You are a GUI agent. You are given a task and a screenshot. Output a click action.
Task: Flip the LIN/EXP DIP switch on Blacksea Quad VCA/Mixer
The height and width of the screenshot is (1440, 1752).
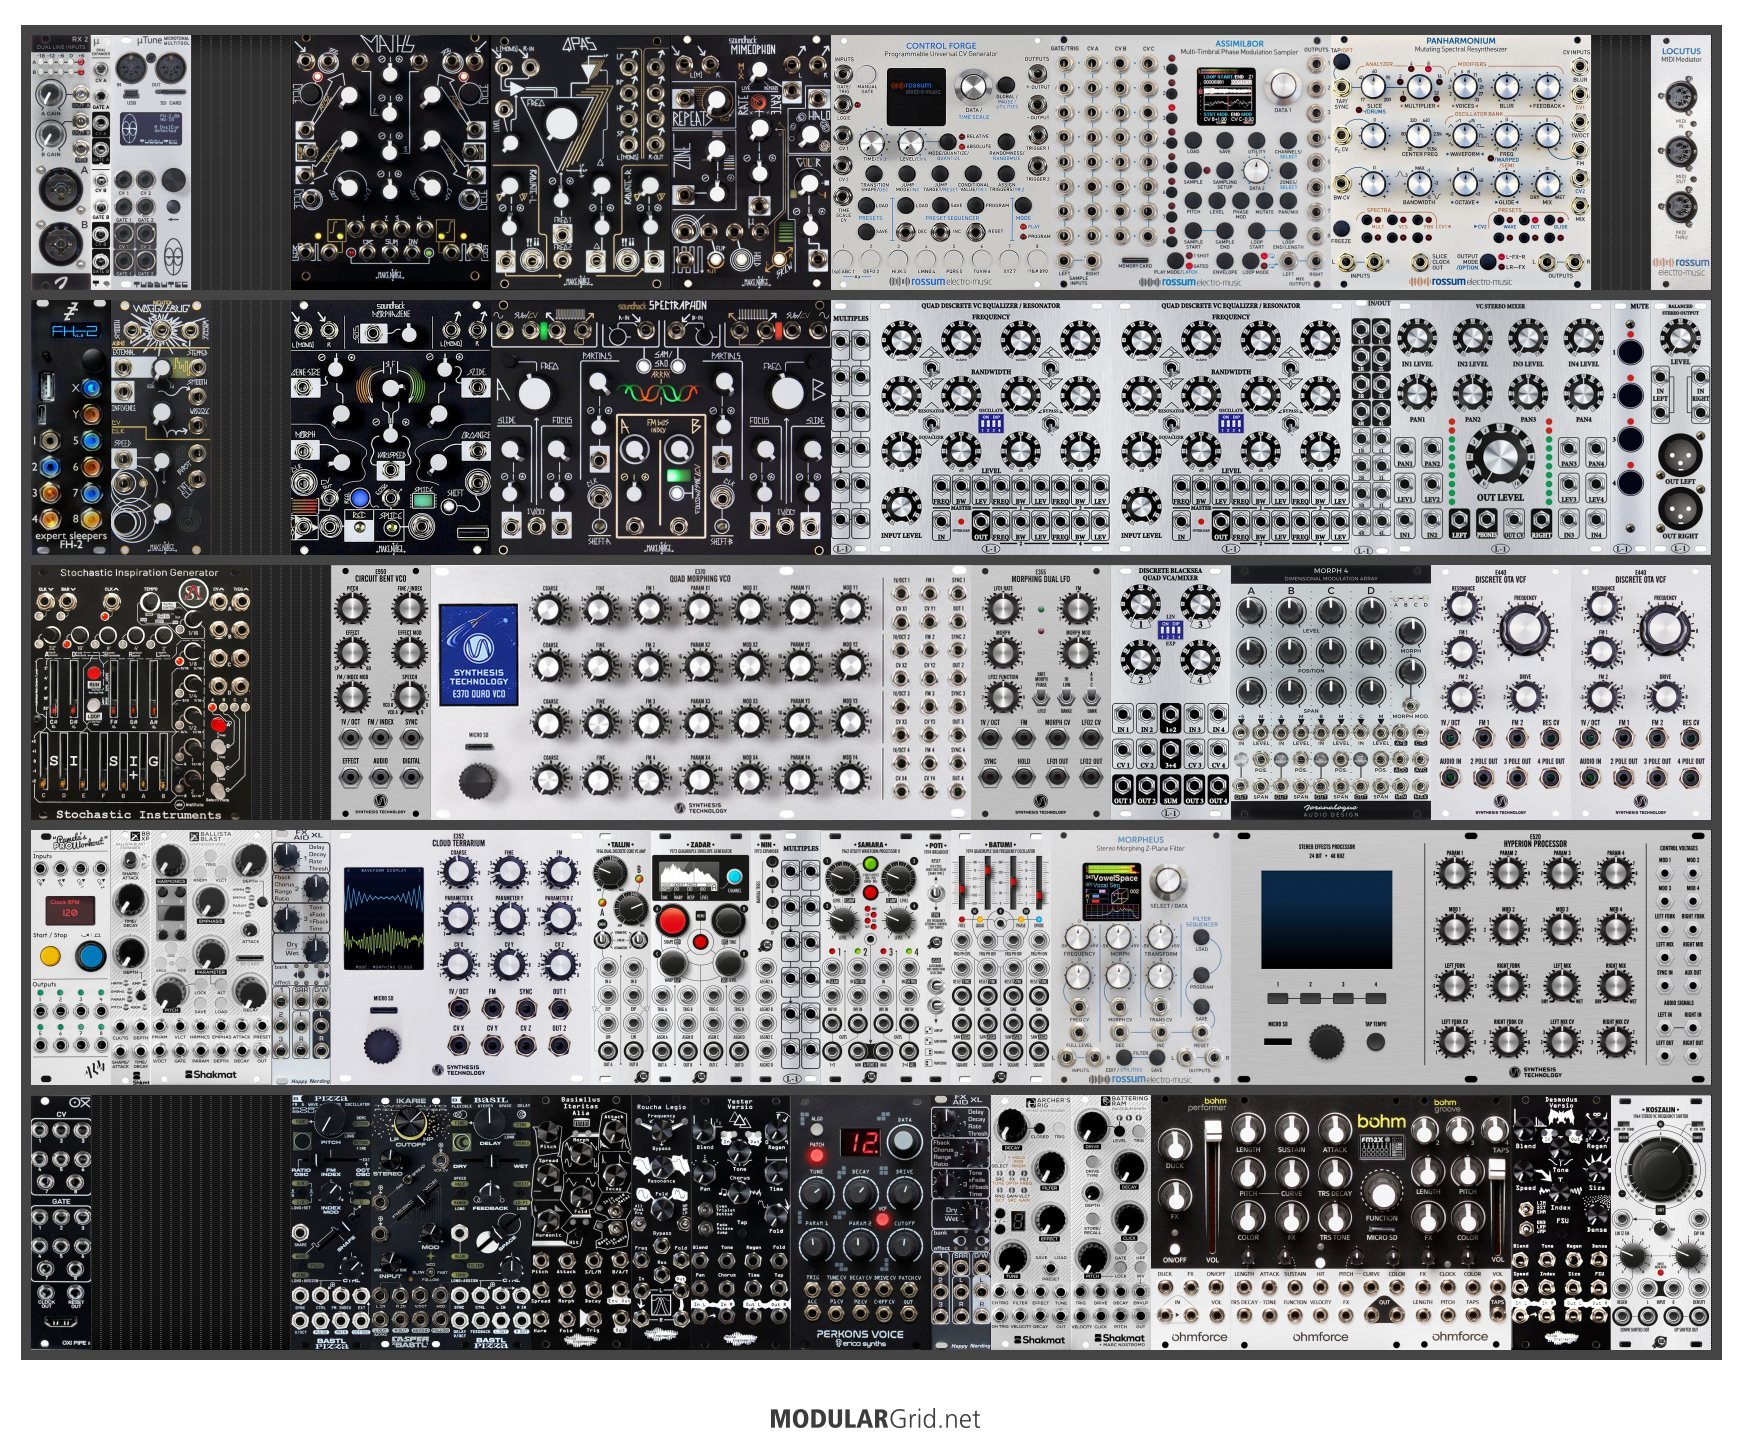(x=1170, y=630)
